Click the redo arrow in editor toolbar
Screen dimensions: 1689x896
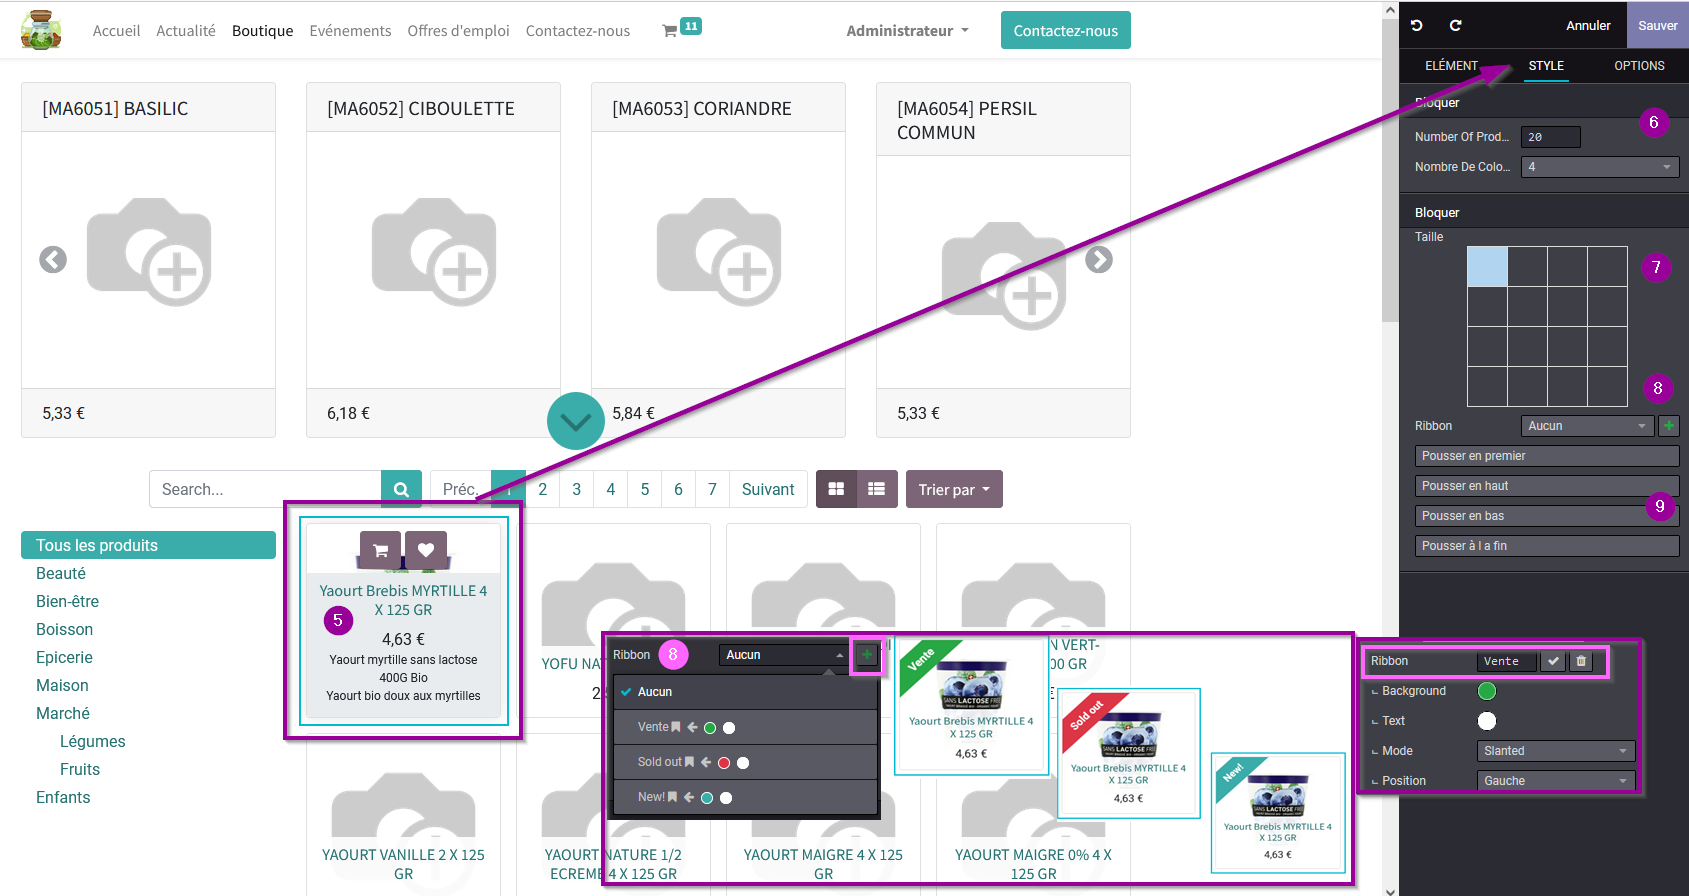(1455, 25)
